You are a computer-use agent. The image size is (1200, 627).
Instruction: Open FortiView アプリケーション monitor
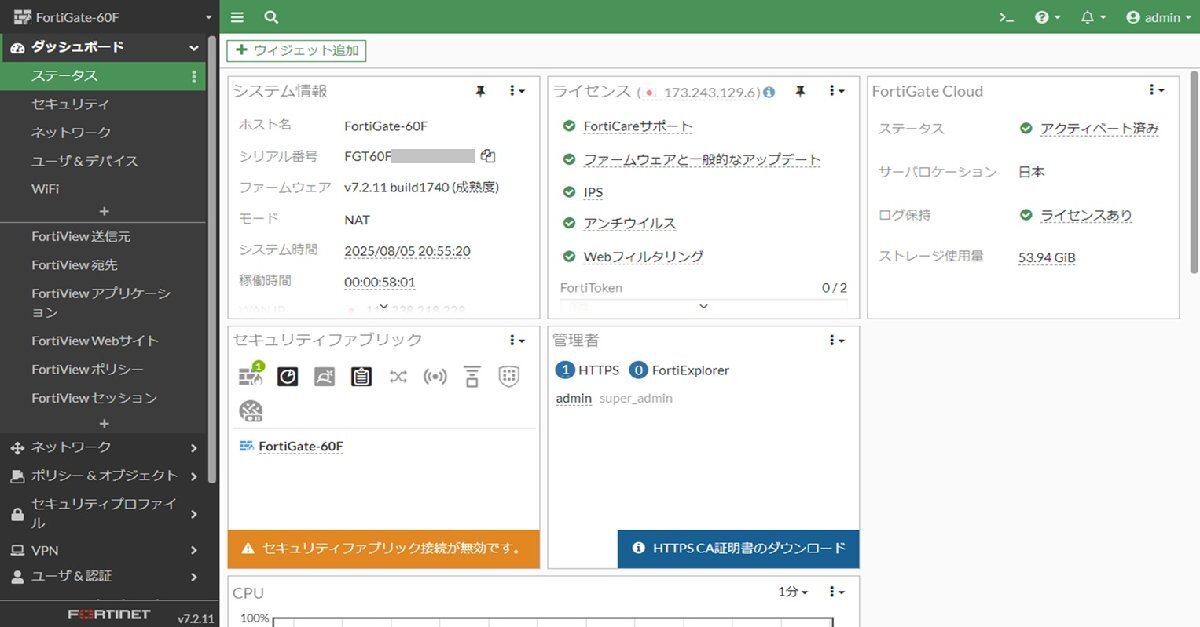pos(103,303)
